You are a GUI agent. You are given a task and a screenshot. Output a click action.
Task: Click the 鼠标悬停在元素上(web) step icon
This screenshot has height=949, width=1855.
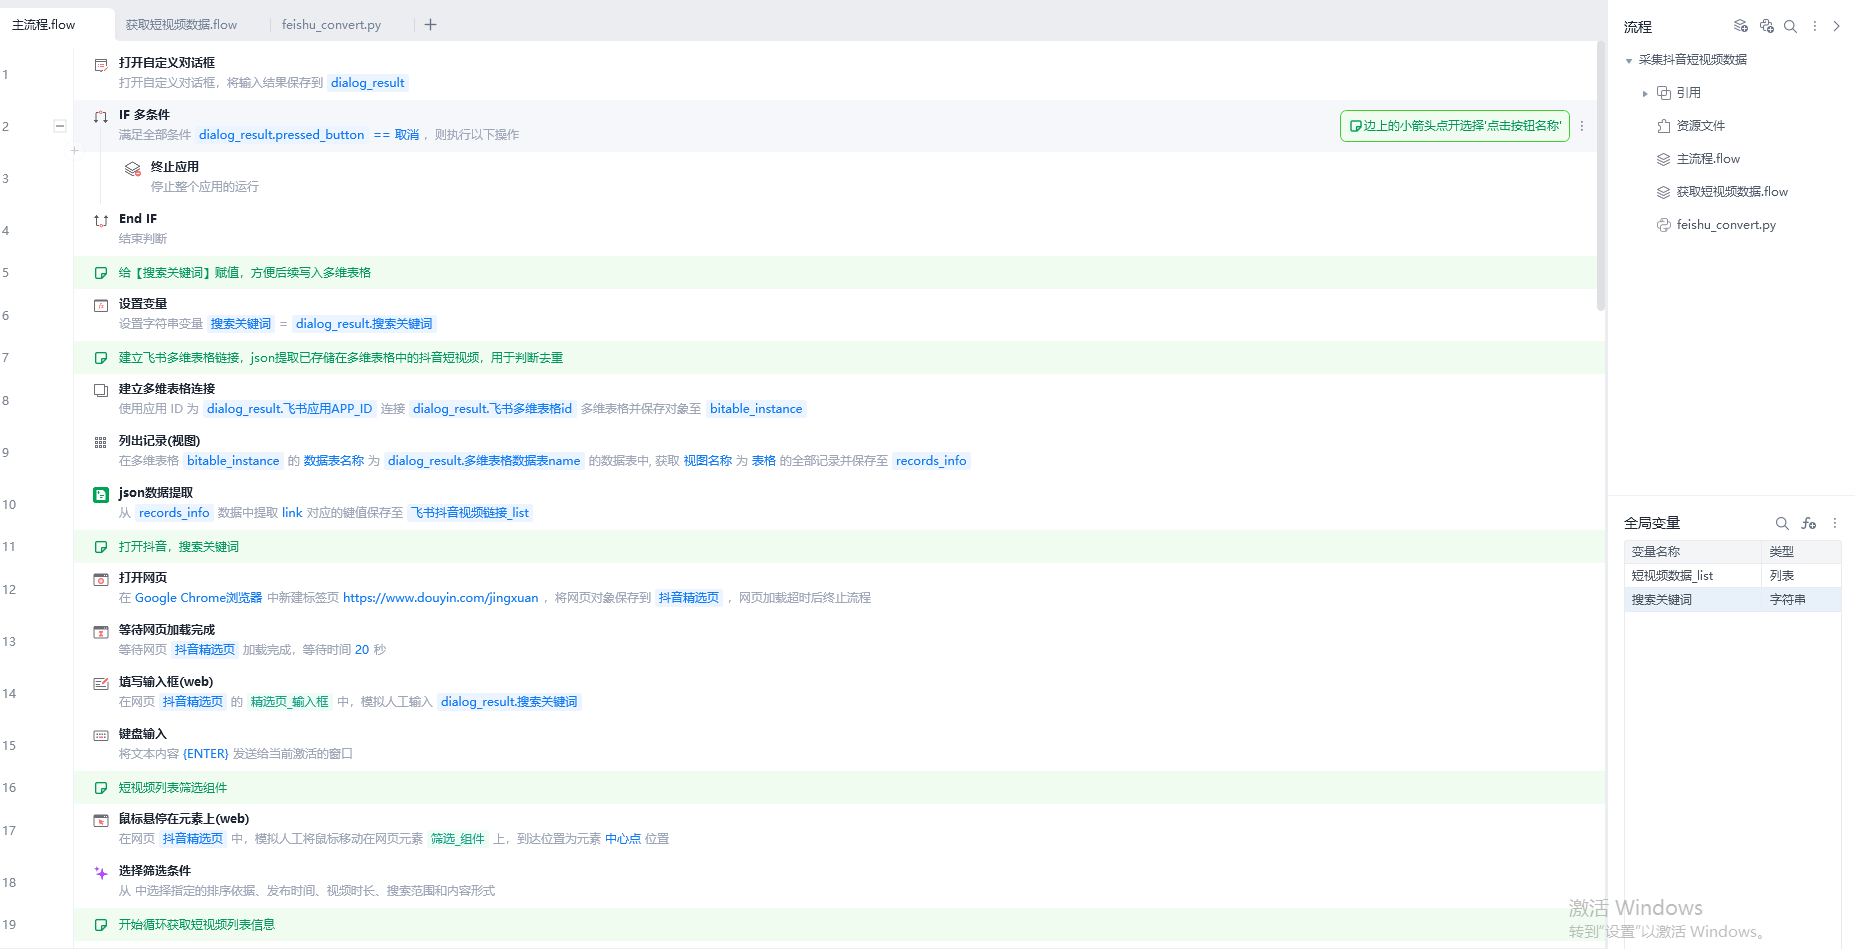click(101, 821)
